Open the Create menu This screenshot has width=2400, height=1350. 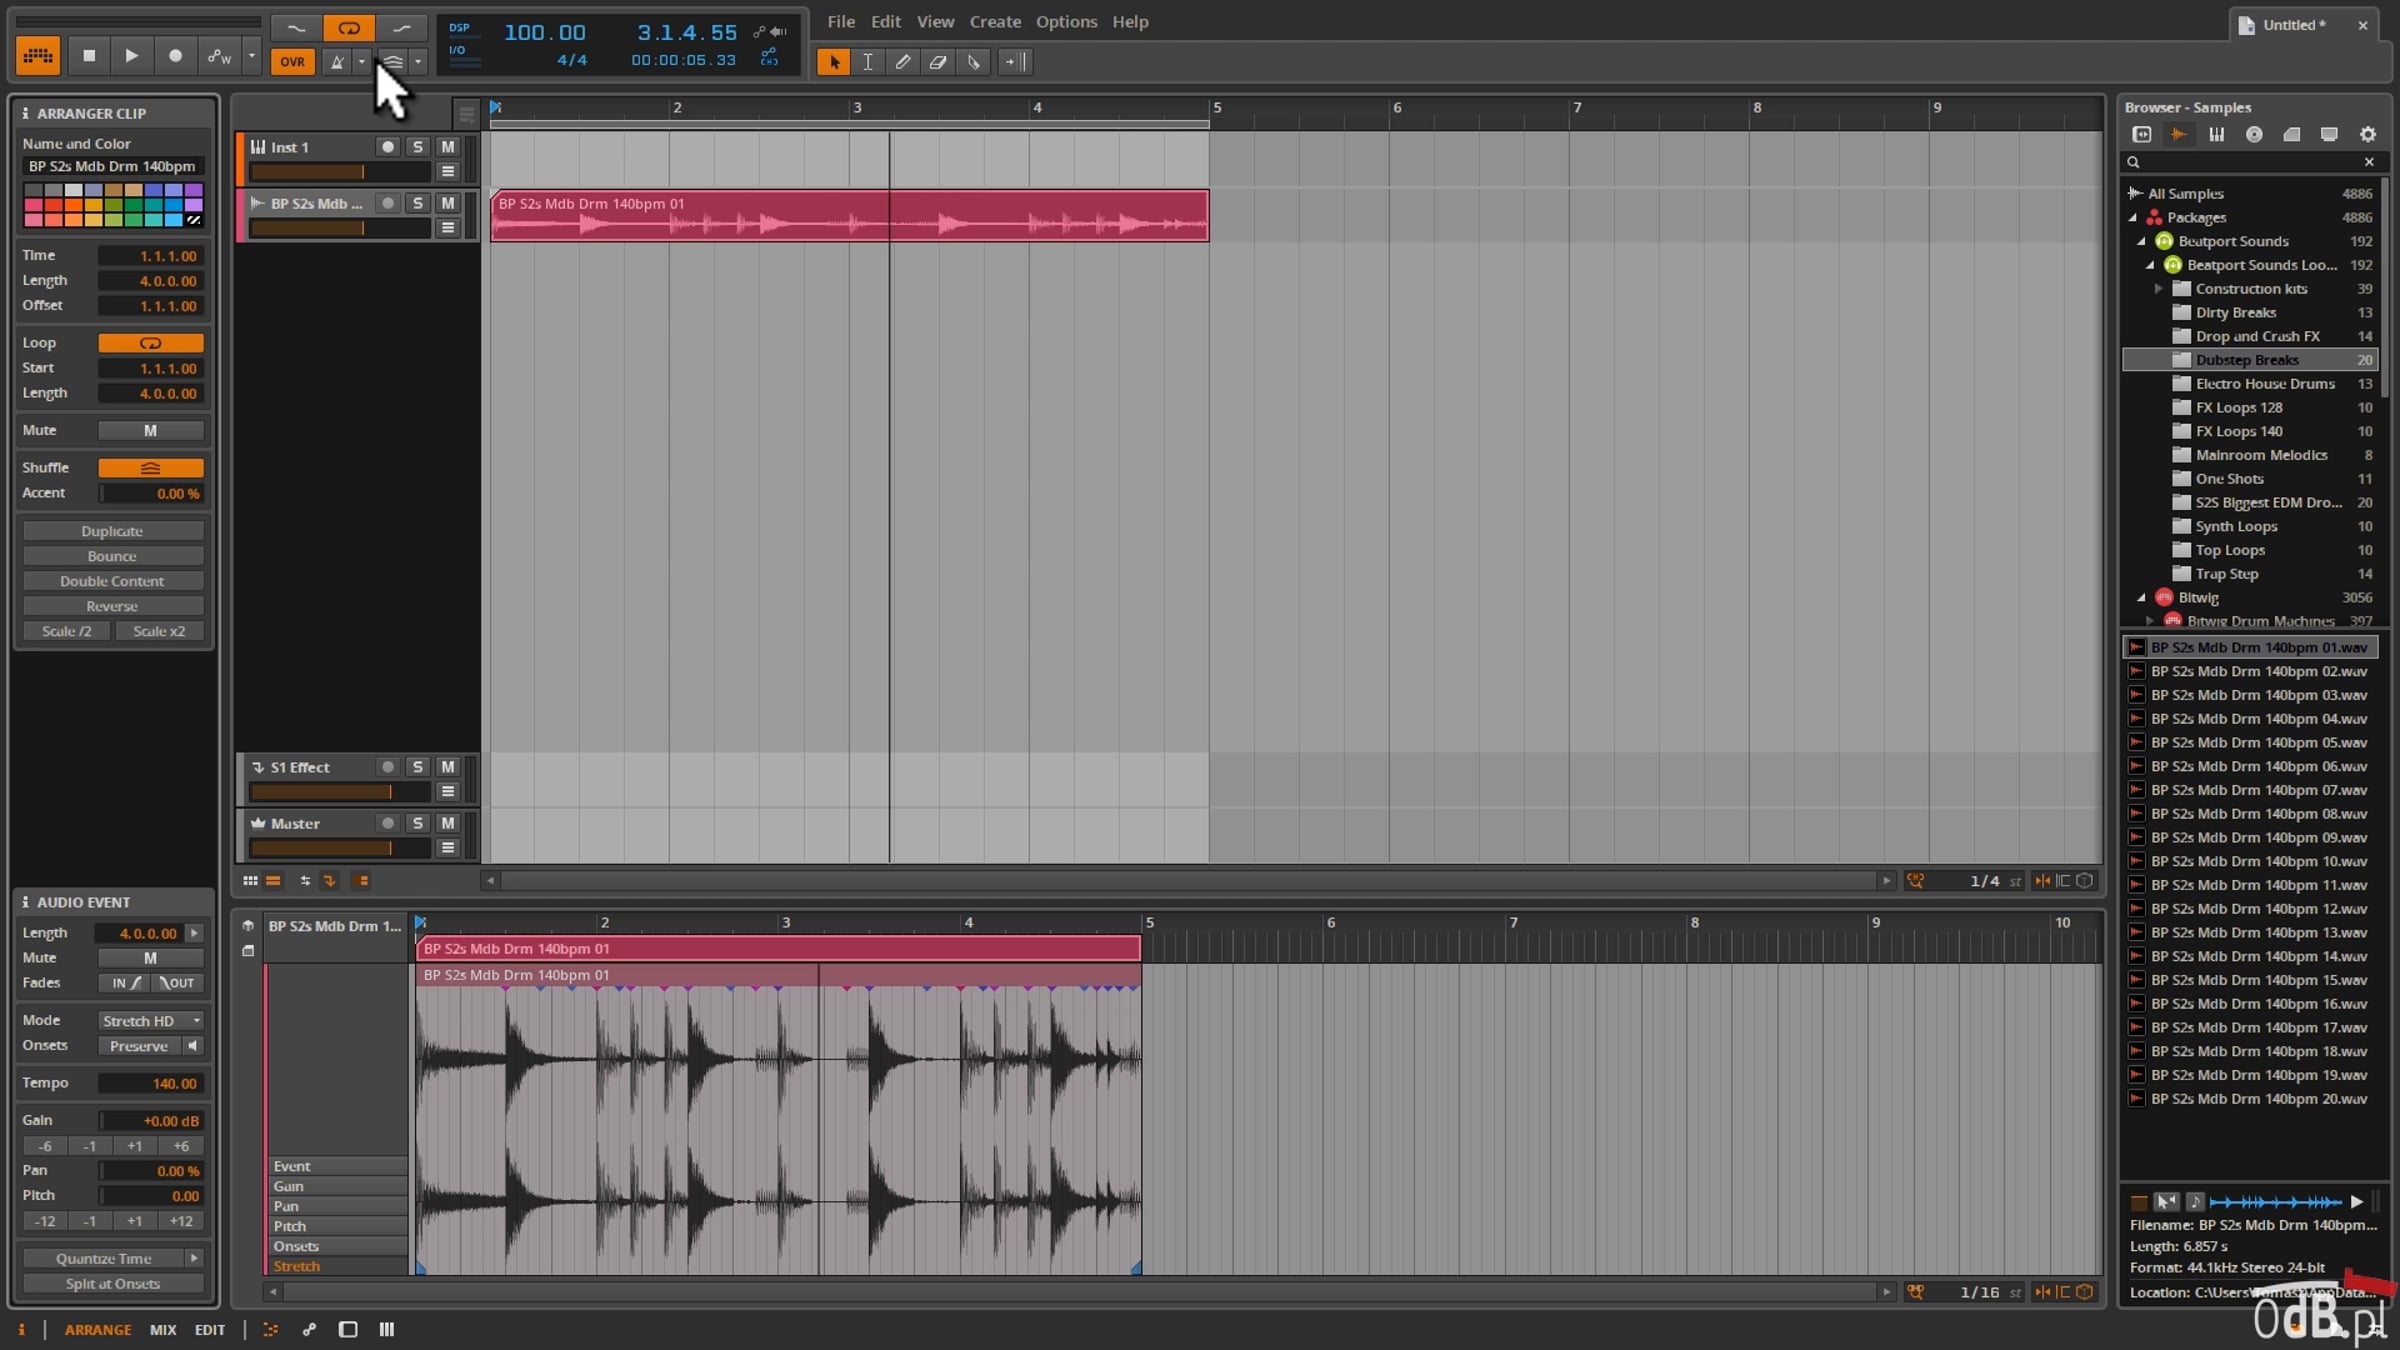point(995,22)
